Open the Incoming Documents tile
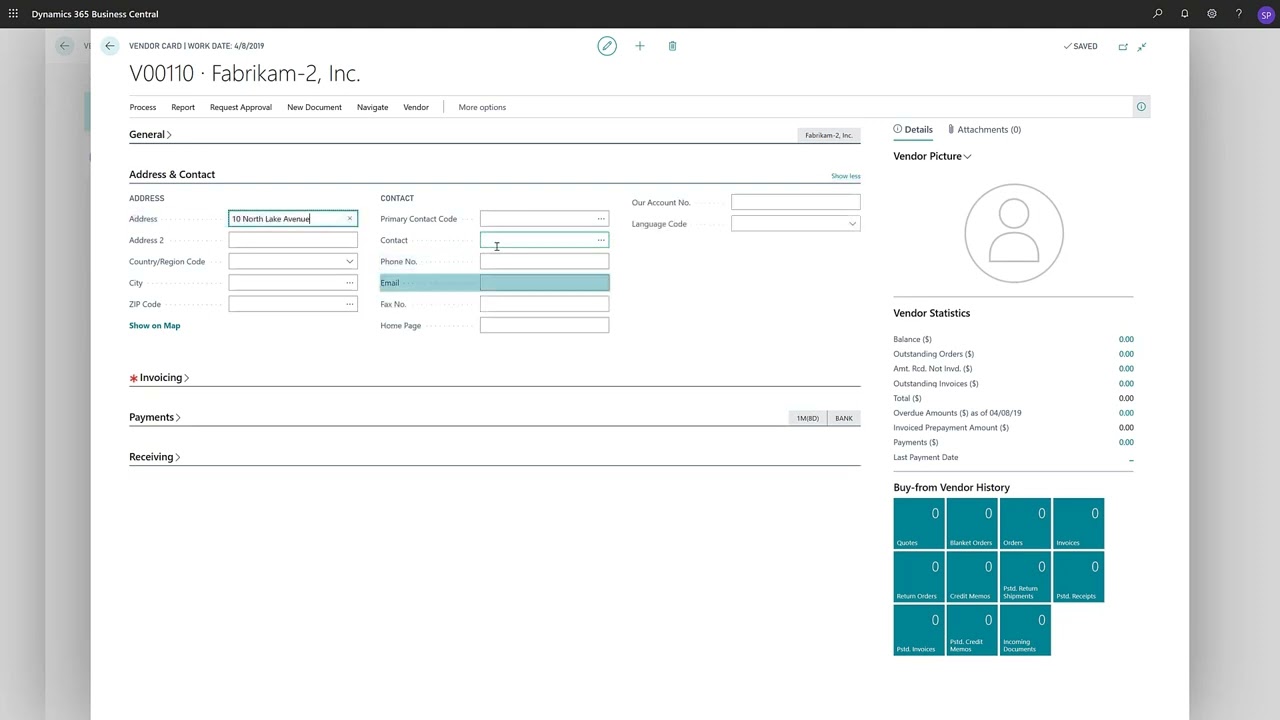Viewport: 1280px width, 720px height. coord(1025,630)
